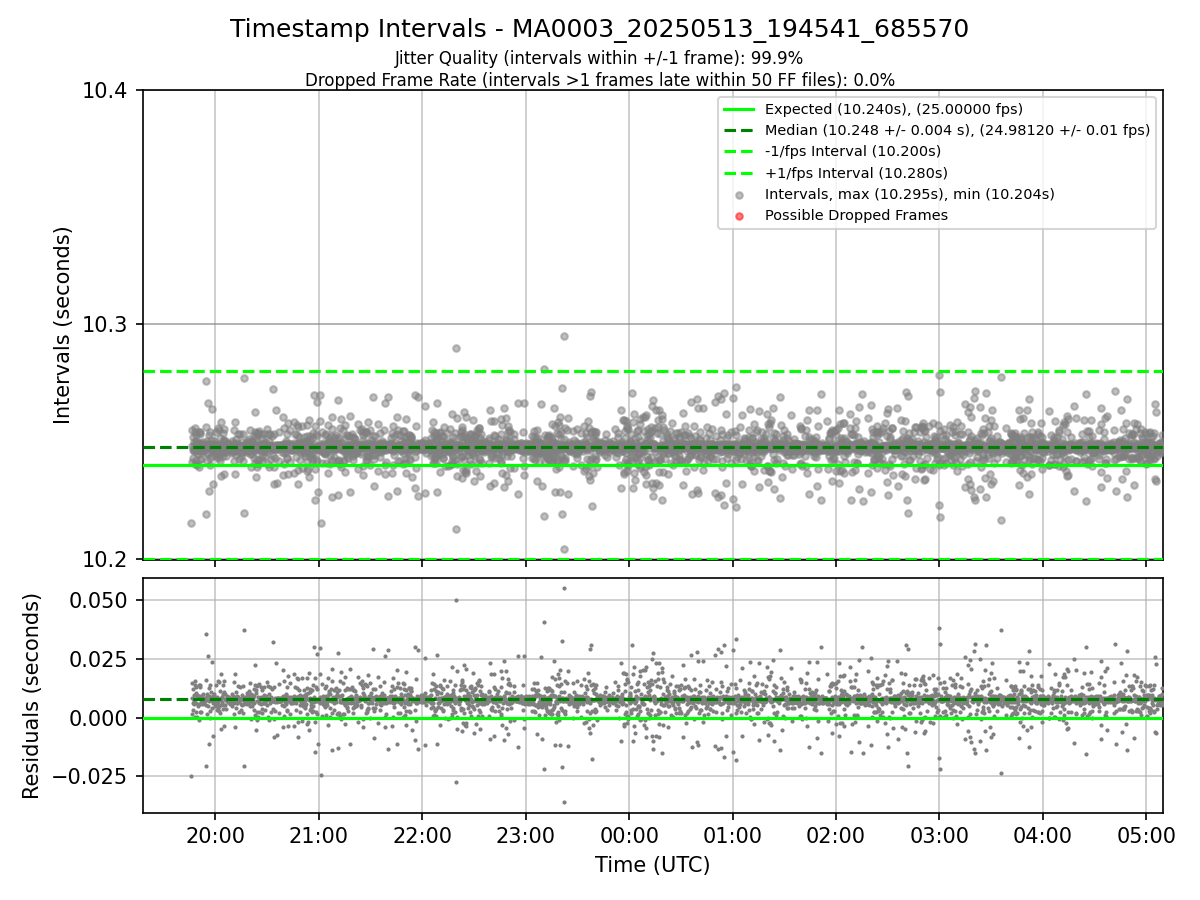Screen dimensions: 1200x900
Task: Click legend entry '+1/fps Interval (10.280s)'
Action: click(x=856, y=173)
